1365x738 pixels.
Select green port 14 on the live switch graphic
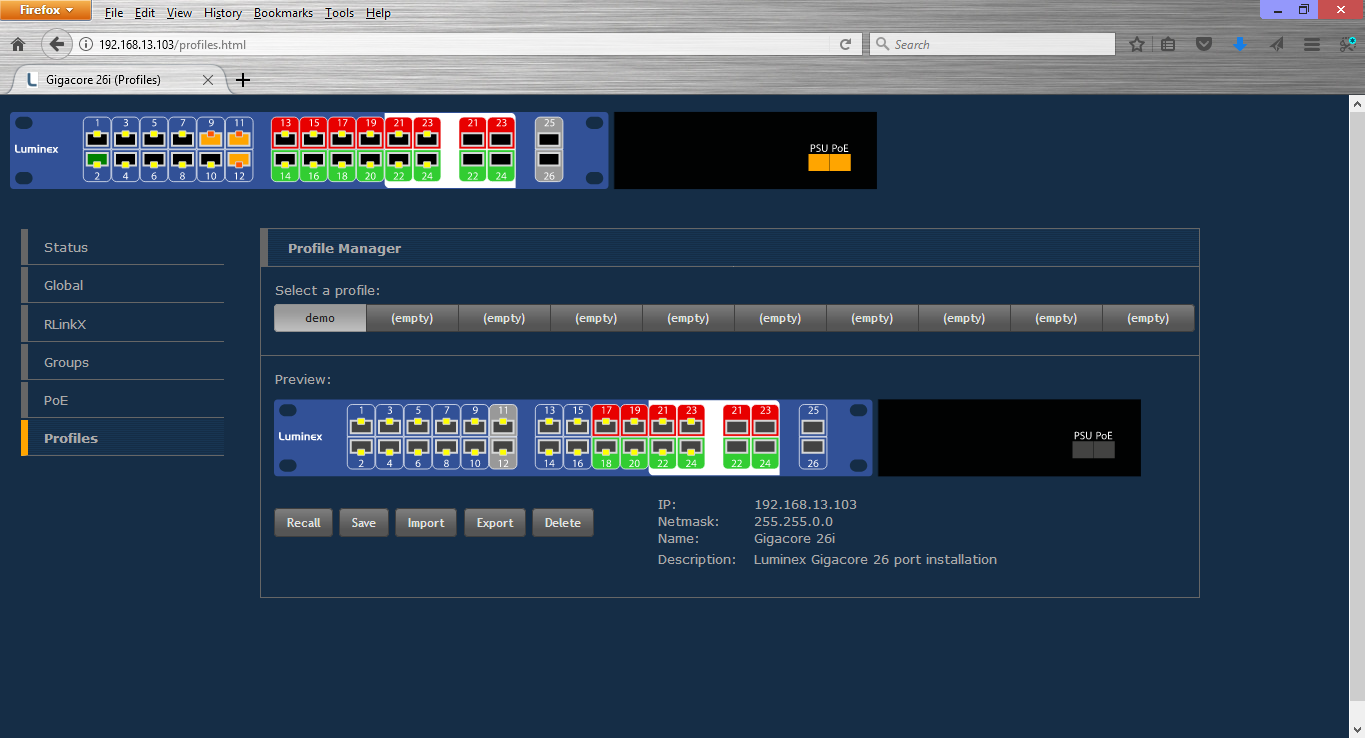click(x=285, y=166)
